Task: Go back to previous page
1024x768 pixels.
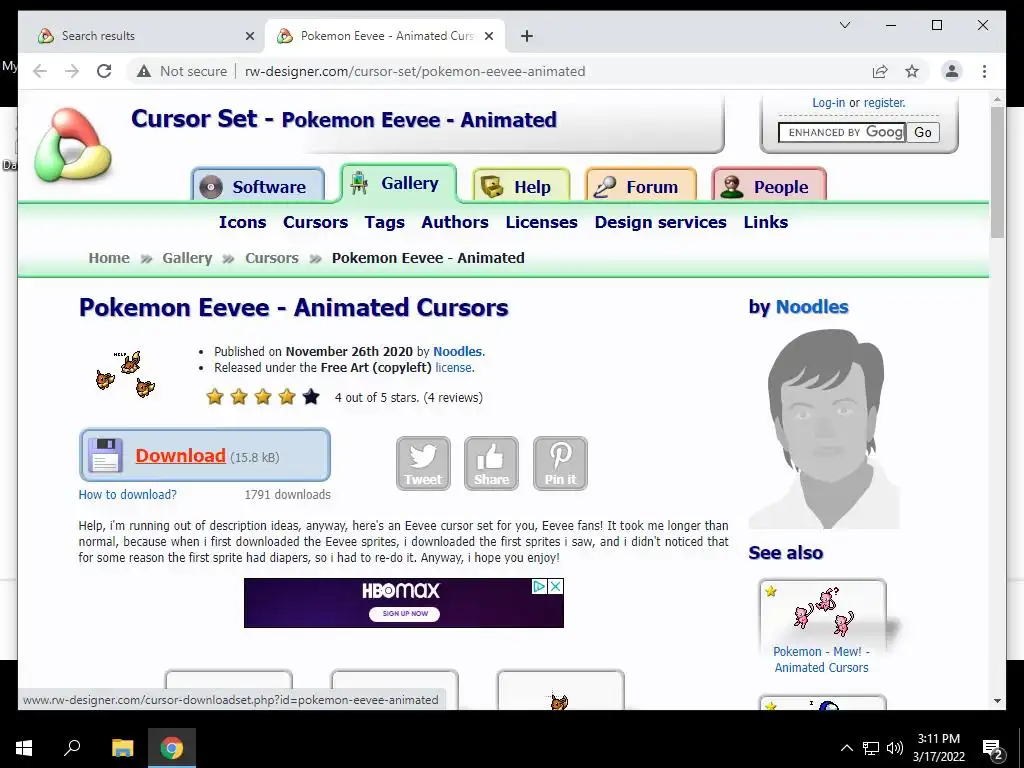Action: (40, 71)
